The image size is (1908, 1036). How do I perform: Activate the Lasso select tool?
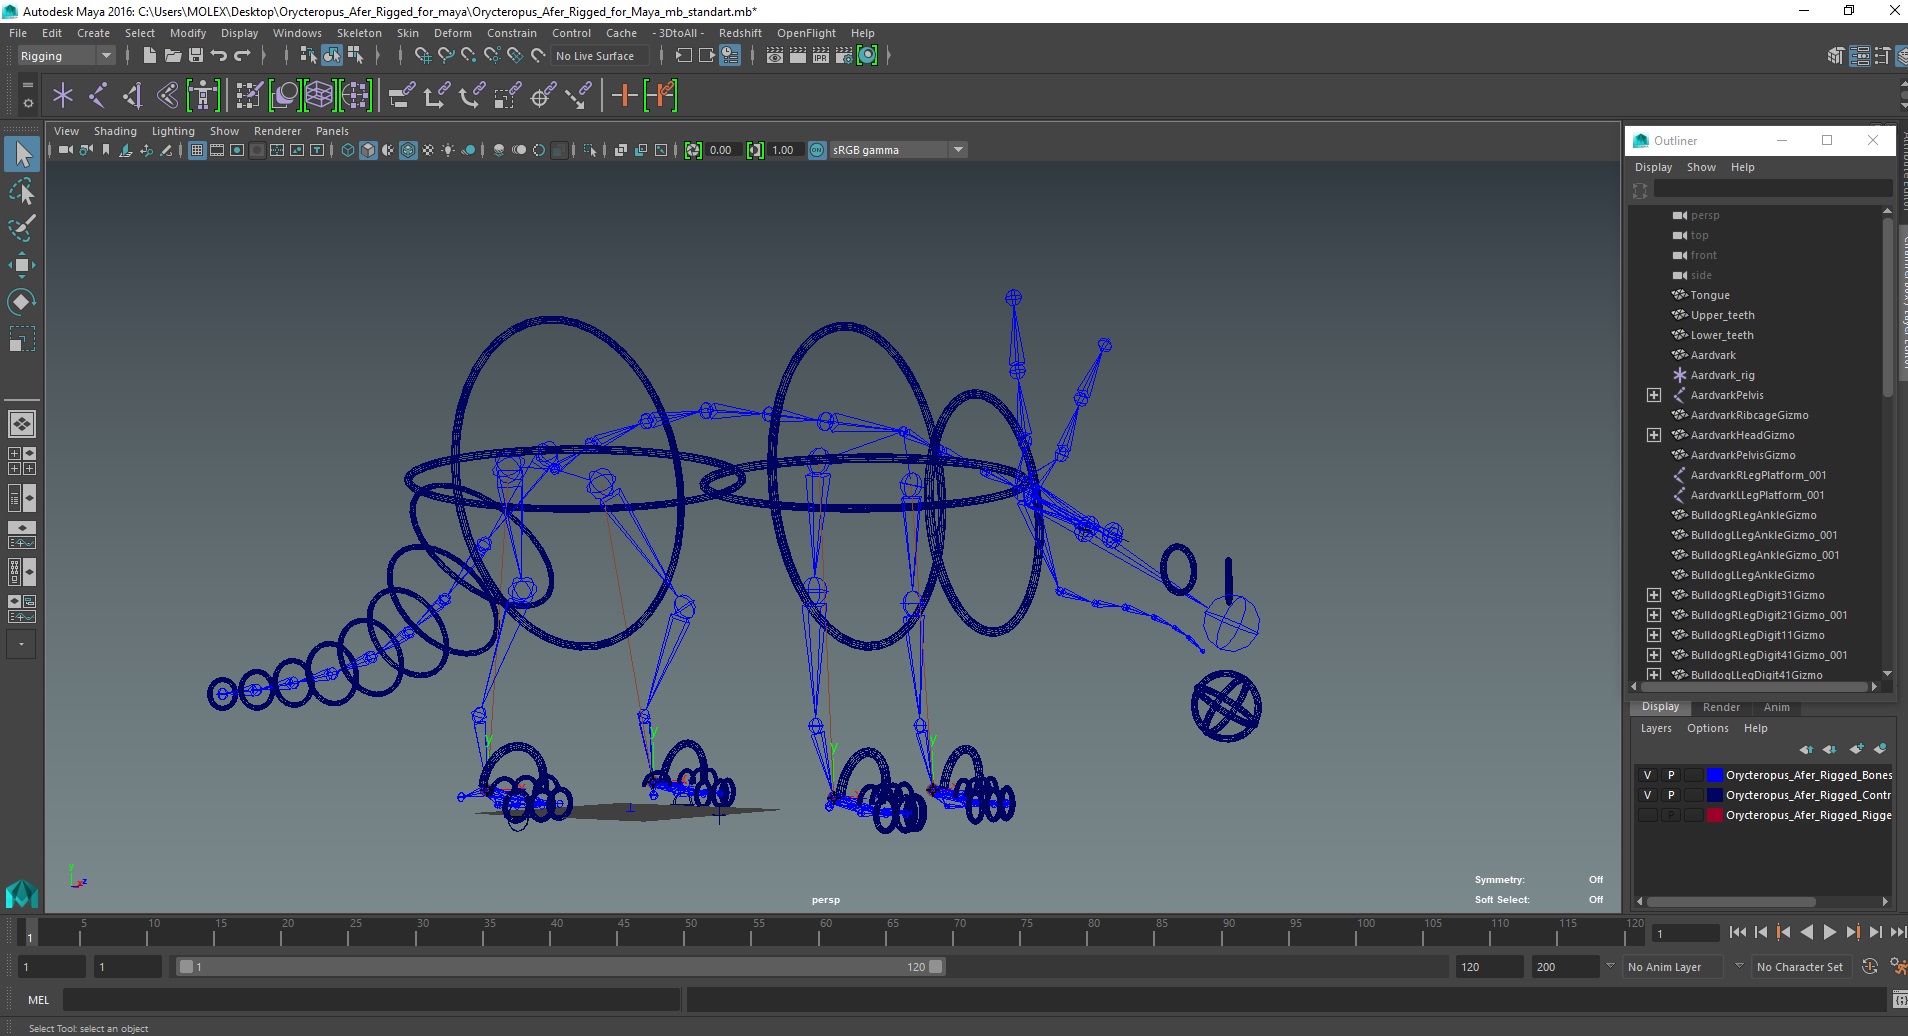22,191
